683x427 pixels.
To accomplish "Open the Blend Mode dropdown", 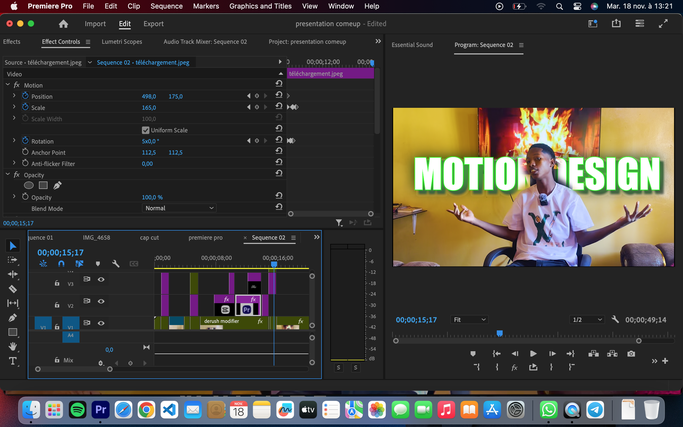I will pyautogui.click(x=178, y=208).
